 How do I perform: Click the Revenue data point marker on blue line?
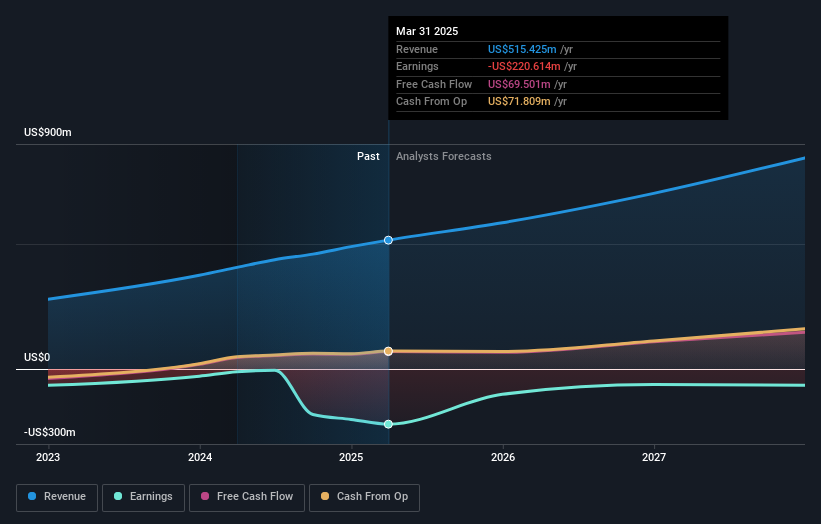point(388,240)
